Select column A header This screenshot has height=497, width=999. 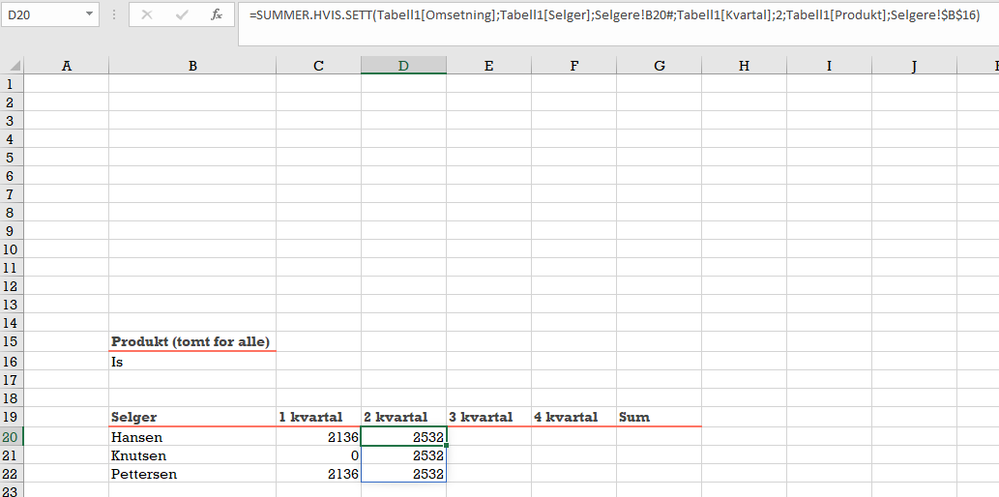pos(66,66)
